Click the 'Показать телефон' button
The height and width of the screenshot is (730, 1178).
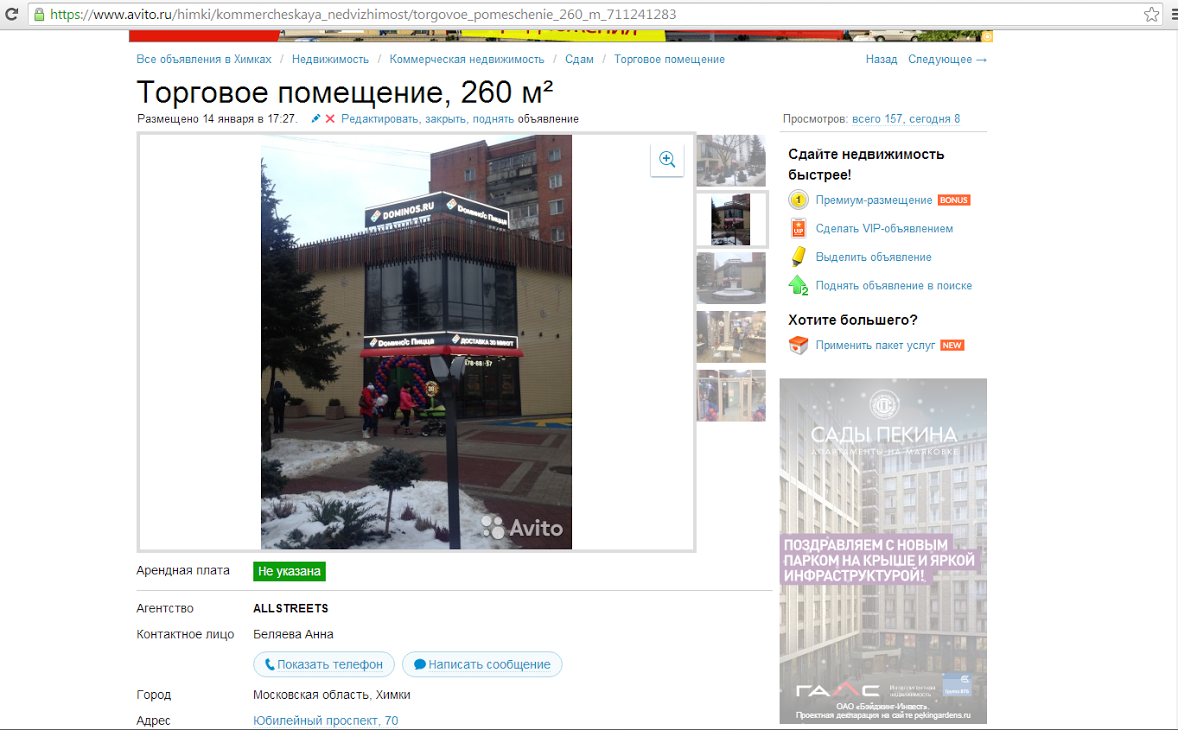tap(324, 665)
